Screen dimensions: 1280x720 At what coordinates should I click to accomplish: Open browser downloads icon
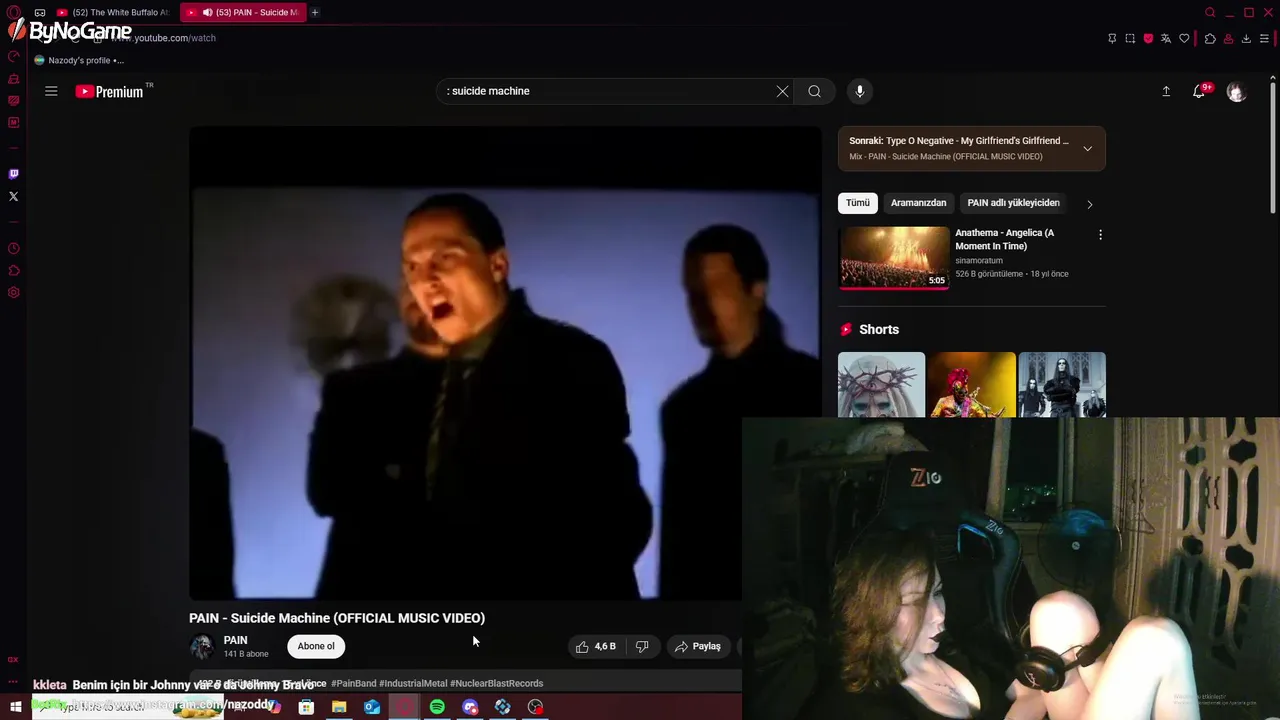coord(1246,38)
